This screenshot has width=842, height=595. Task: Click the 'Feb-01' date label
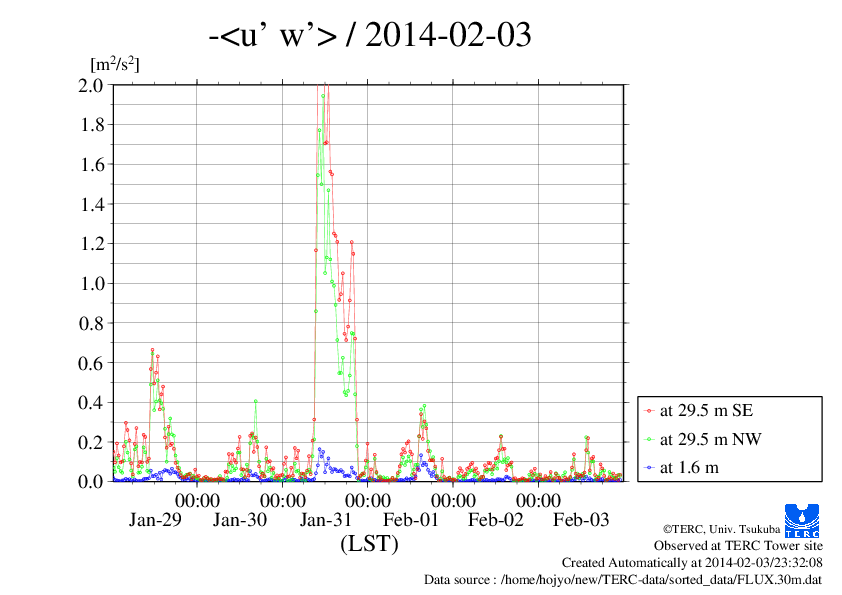[x=411, y=520]
